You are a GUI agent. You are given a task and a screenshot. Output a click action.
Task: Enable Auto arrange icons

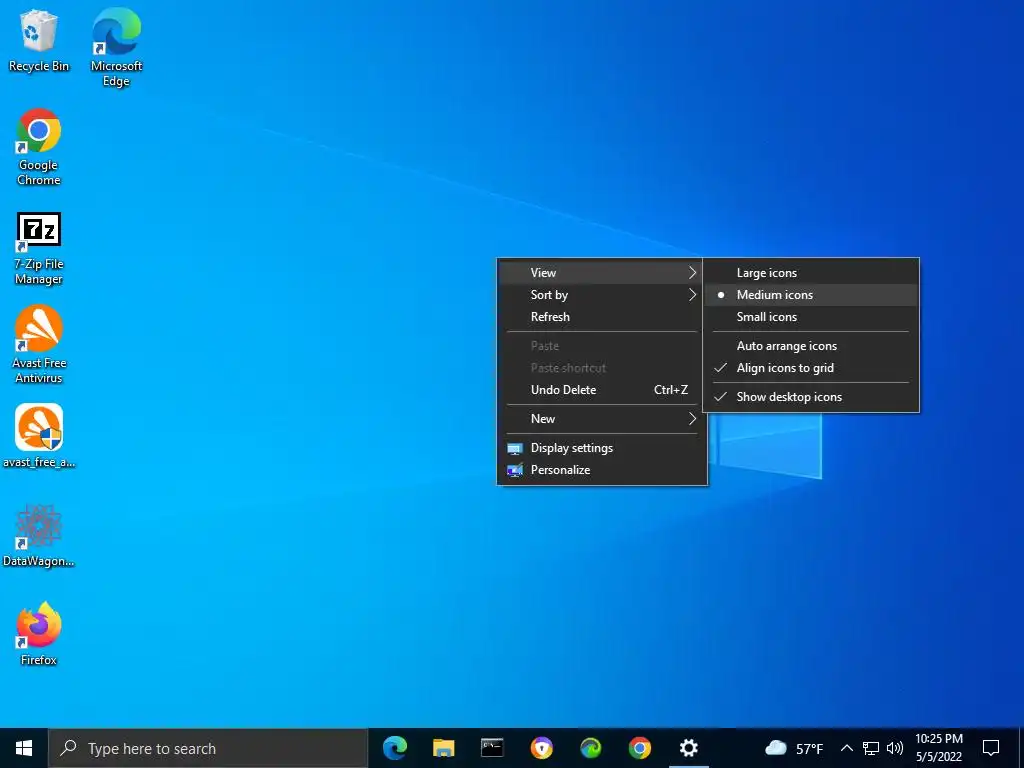point(811,346)
